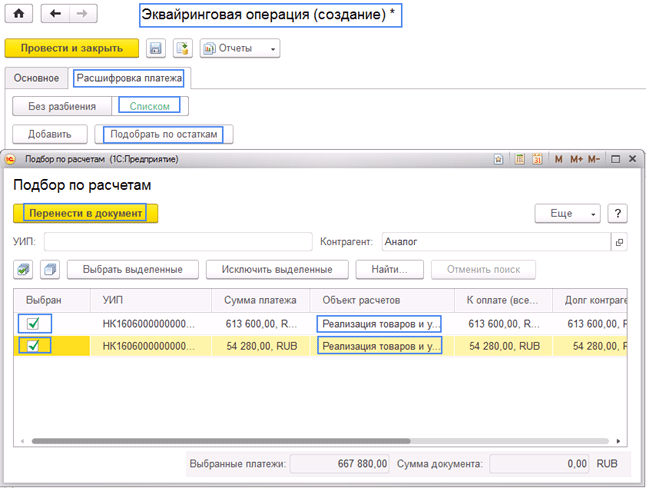646x488 pixels.
Task: Open the Расшифровка платежа tab
Action: point(130,78)
